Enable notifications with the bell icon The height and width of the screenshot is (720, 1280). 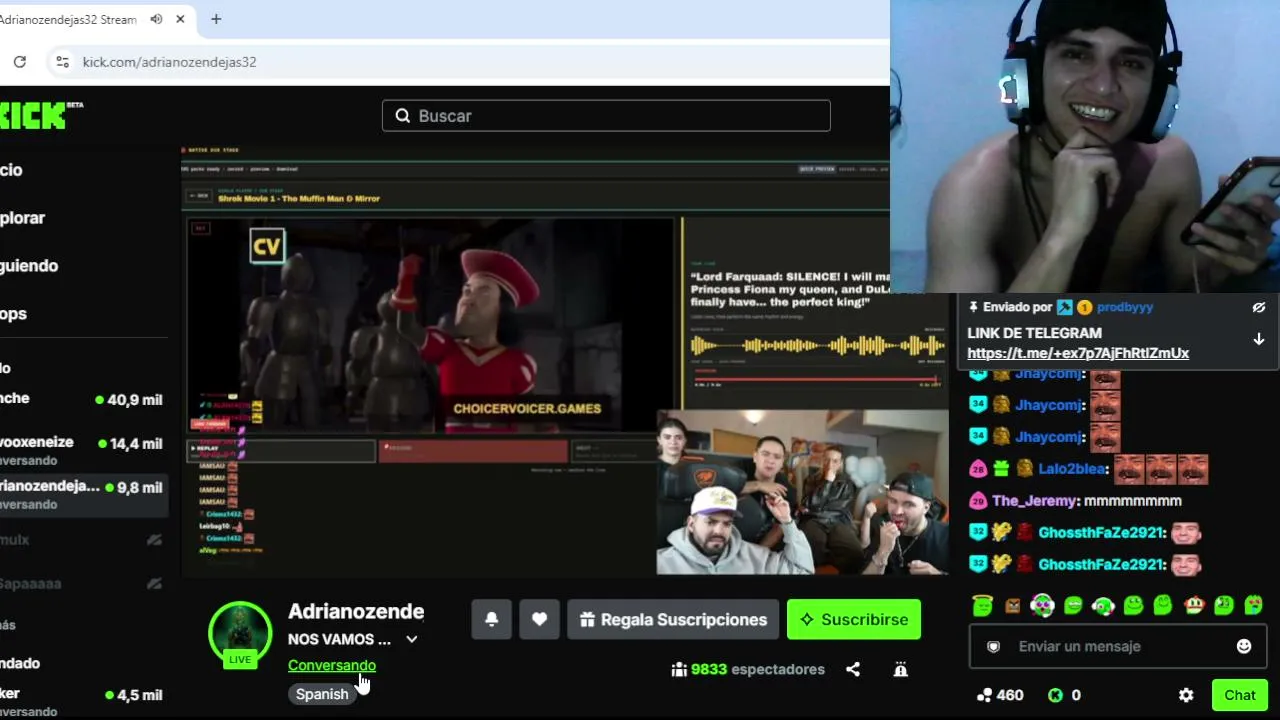pos(492,620)
